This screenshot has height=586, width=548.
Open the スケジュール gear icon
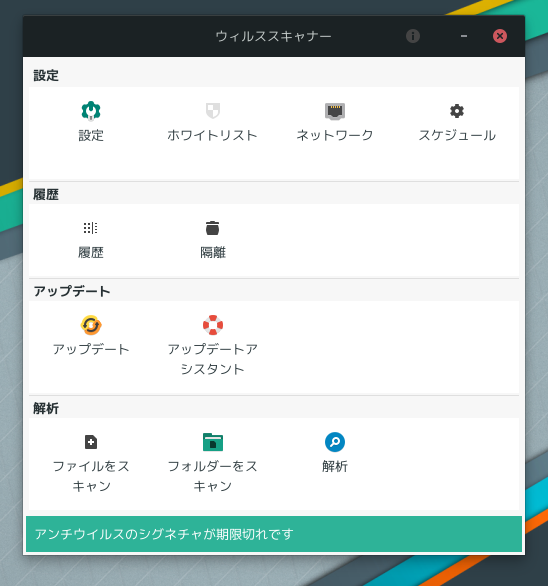457,111
